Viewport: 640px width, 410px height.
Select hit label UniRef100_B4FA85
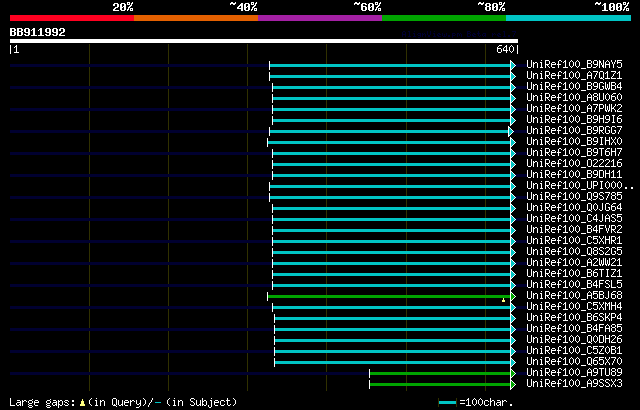coord(574,329)
